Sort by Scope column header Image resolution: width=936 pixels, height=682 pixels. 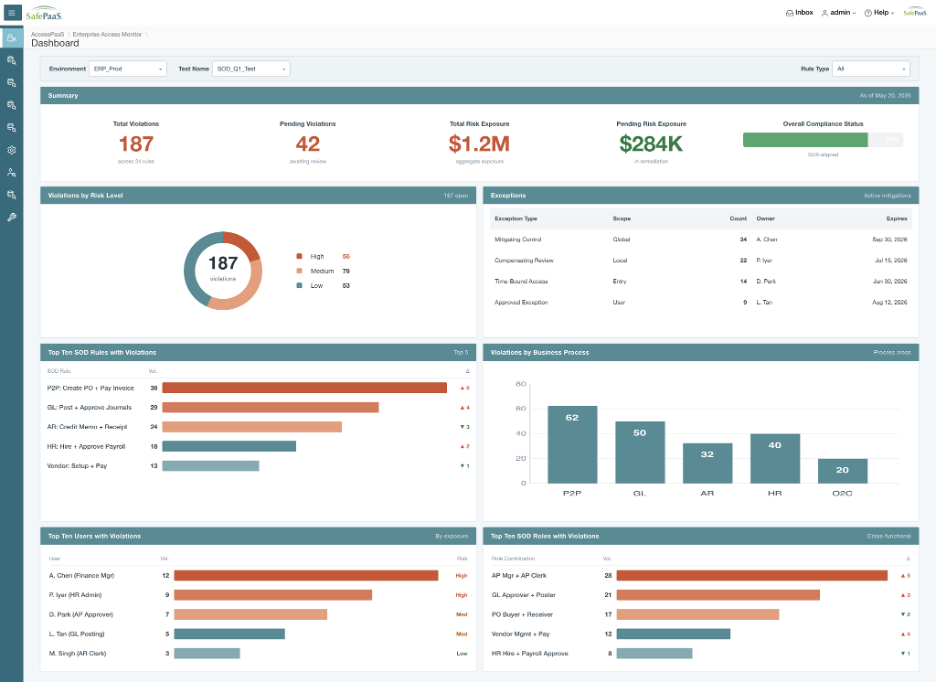click(621, 219)
